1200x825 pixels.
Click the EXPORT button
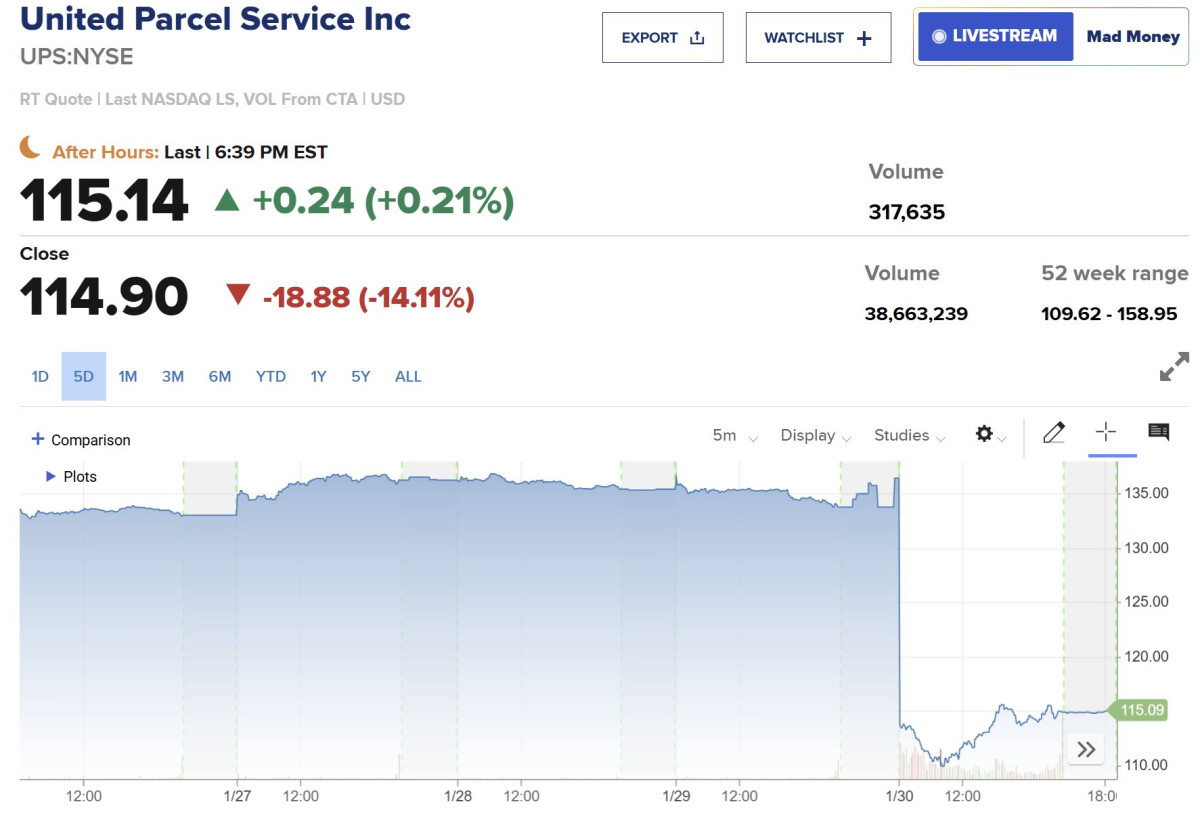click(x=662, y=38)
